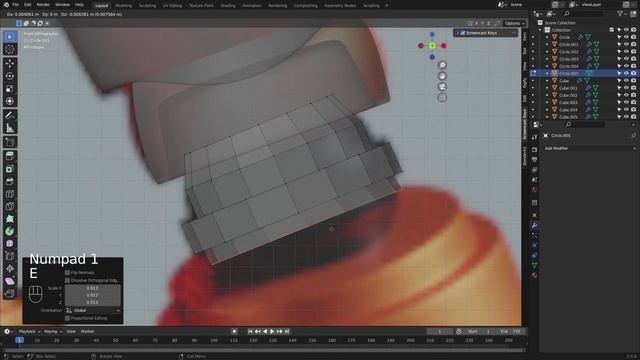Select the Shrink/Fatten tool
Viewport: 640px width, 360px height.
[x=10, y=269]
